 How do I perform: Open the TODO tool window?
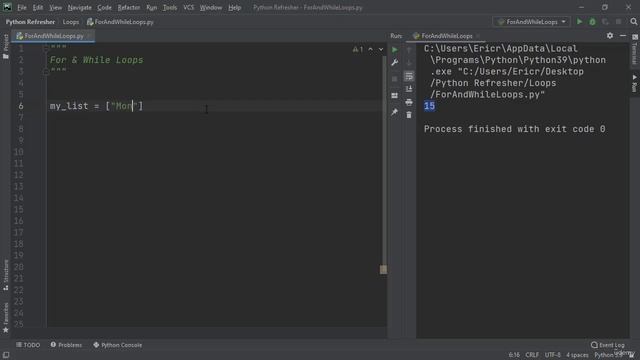click(x=28, y=345)
